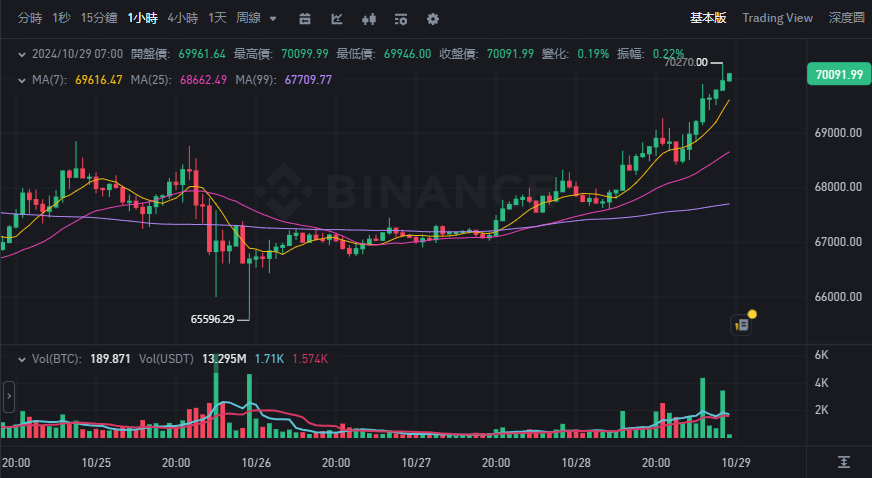This screenshot has width=872, height=478.
Task: Select the 4小時 time interval
Action: pos(183,18)
